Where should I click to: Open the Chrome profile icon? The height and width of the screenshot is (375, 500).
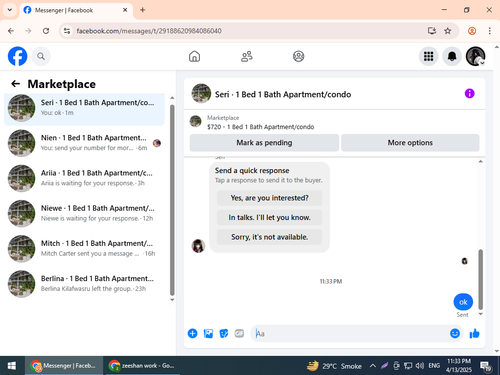pyautogui.click(x=472, y=31)
